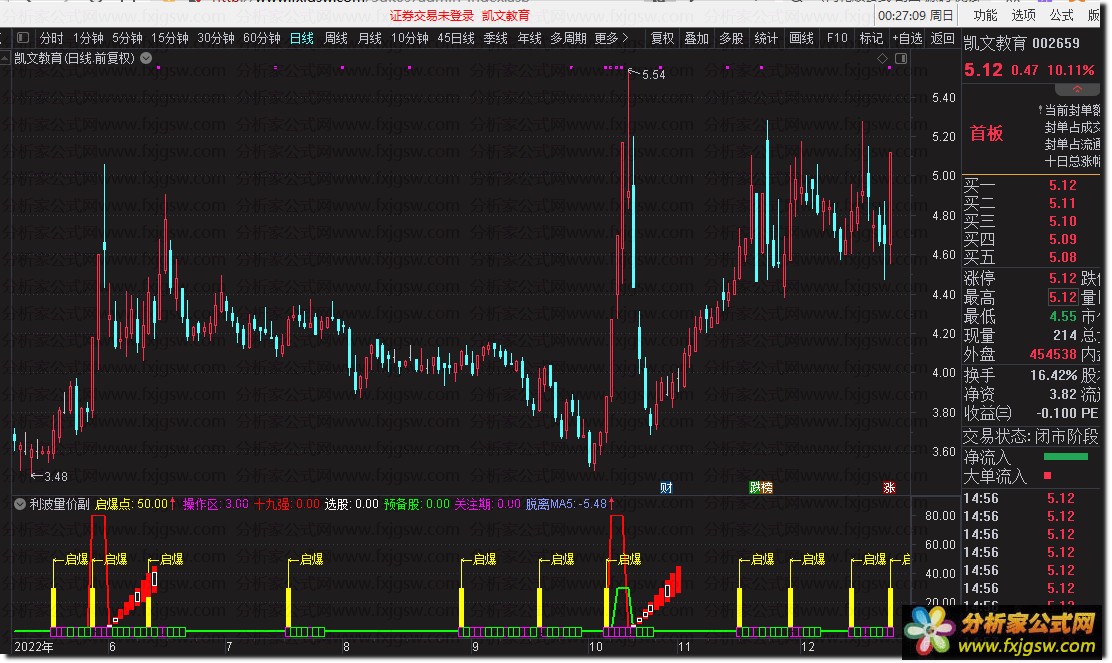Click the 3.48 low price label
Image resolution: width=1112 pixels, height=663 pixels.
[55, 477]
